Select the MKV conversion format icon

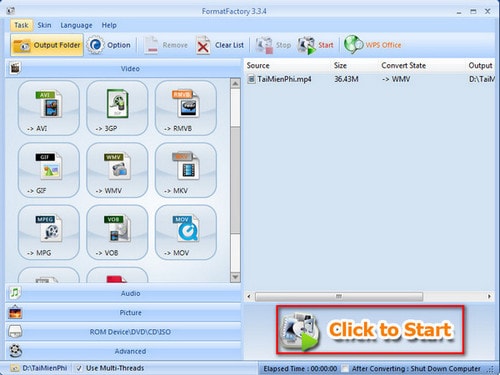pyautogui.click(x=186, y=170)
